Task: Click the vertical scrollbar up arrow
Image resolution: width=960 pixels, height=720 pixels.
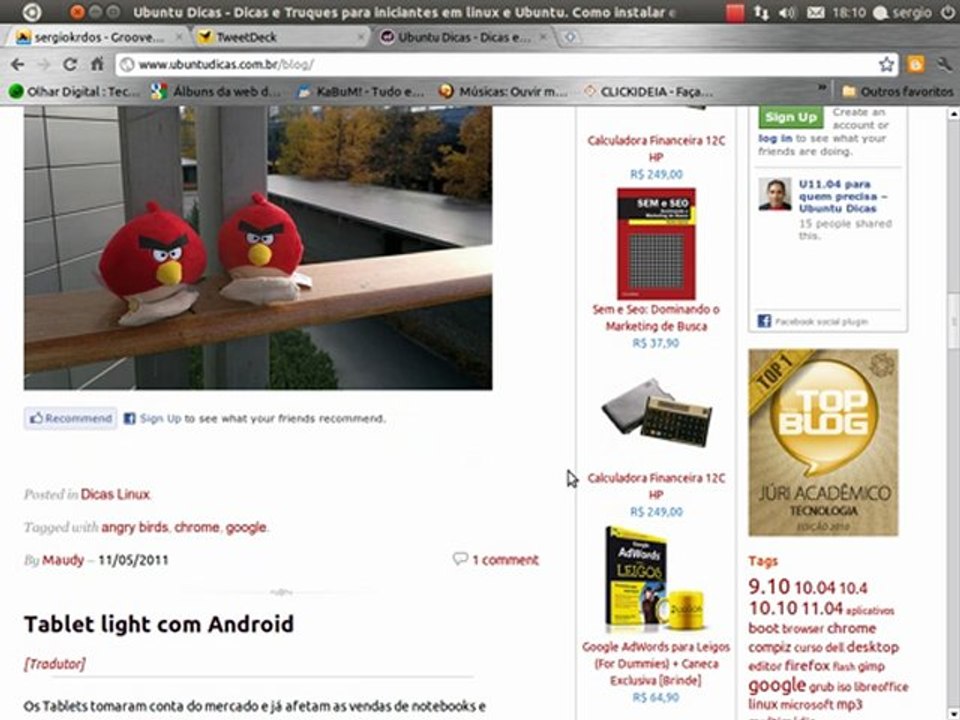Action: (953, 113)
